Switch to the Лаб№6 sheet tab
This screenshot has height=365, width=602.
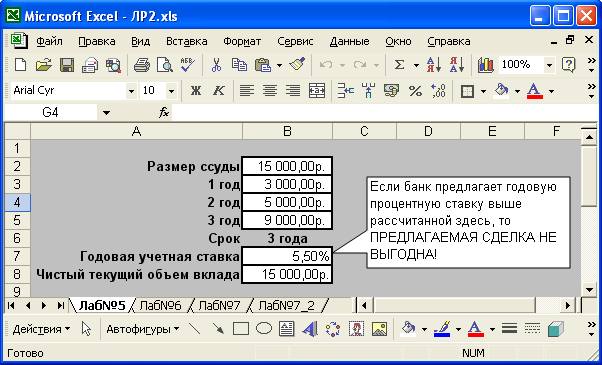[x=160, y=306]
